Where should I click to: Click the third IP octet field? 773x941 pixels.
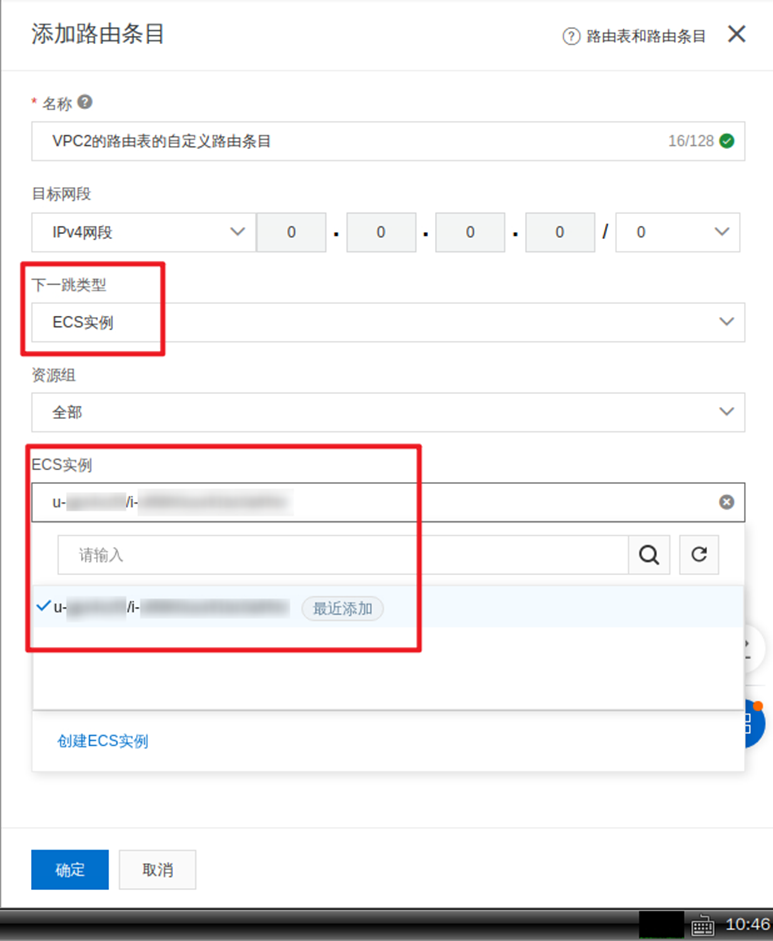(470, 232)
